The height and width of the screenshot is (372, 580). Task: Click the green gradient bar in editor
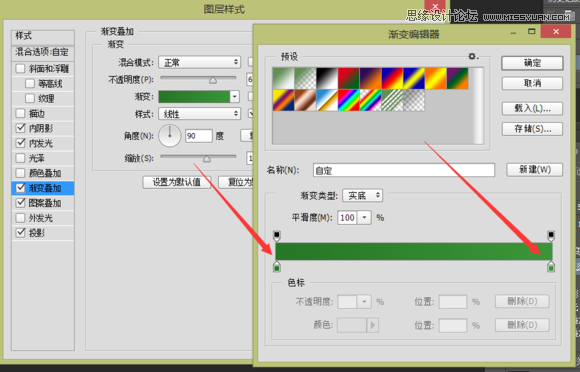(x=414, y=251)
